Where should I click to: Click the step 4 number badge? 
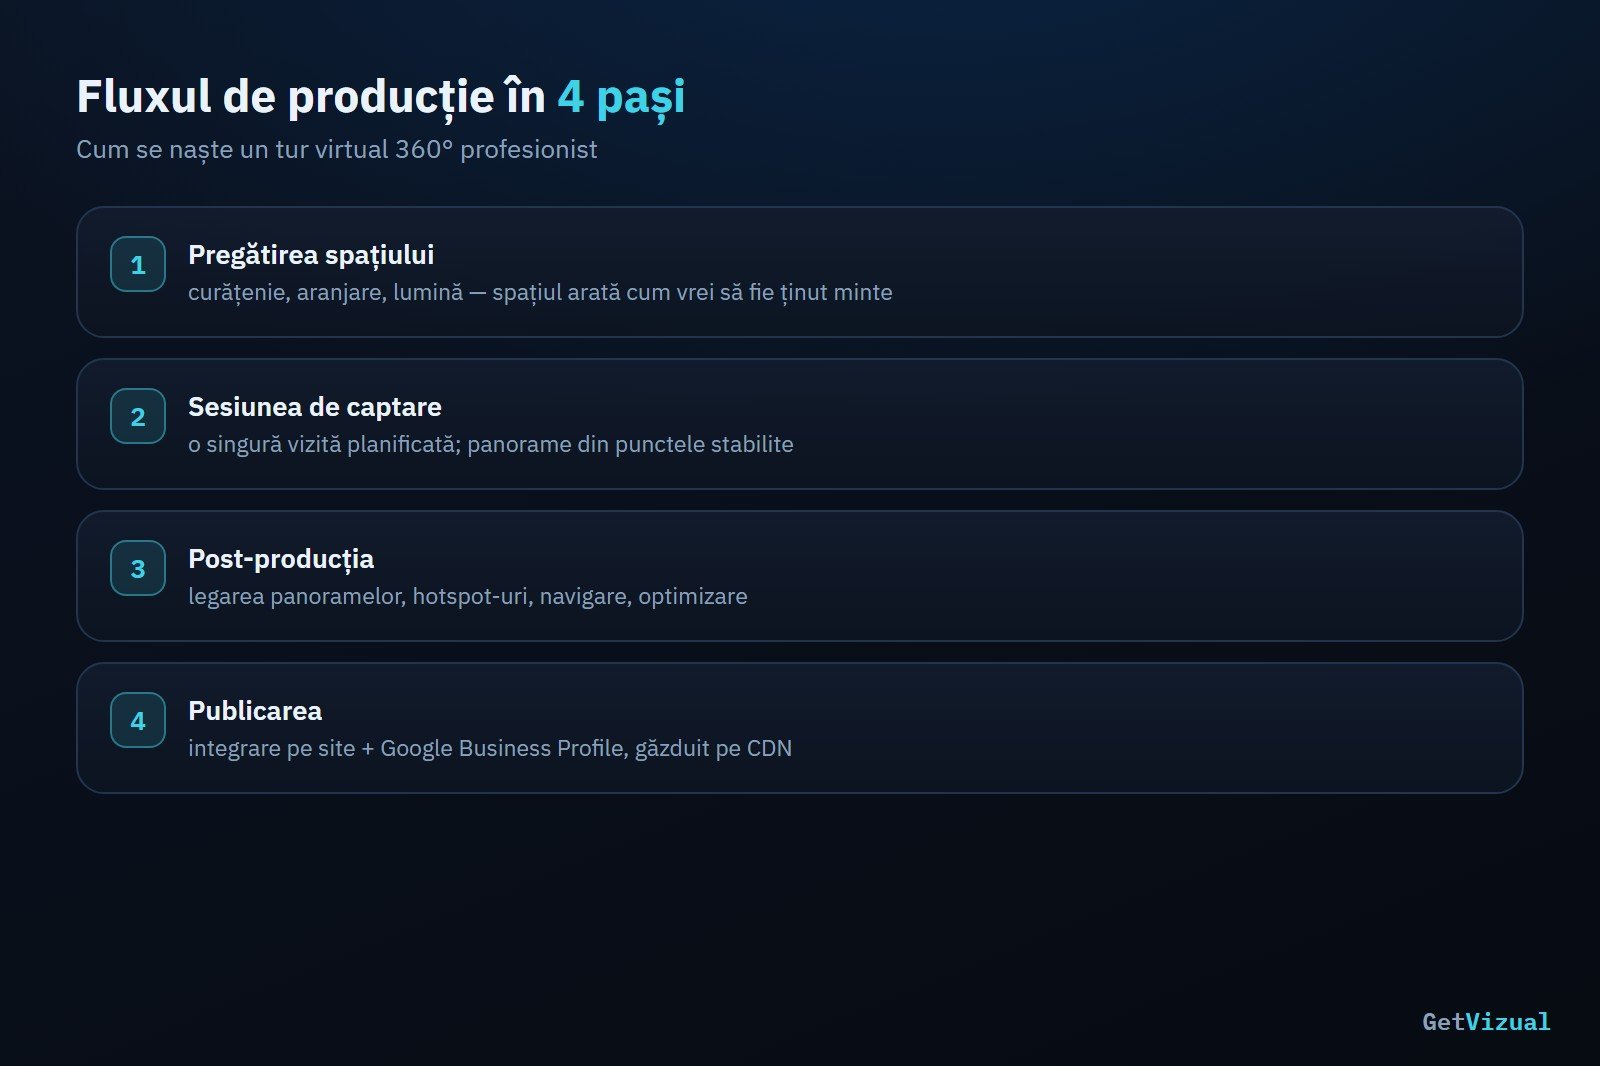pyautogui.click(x=138, y=720)
